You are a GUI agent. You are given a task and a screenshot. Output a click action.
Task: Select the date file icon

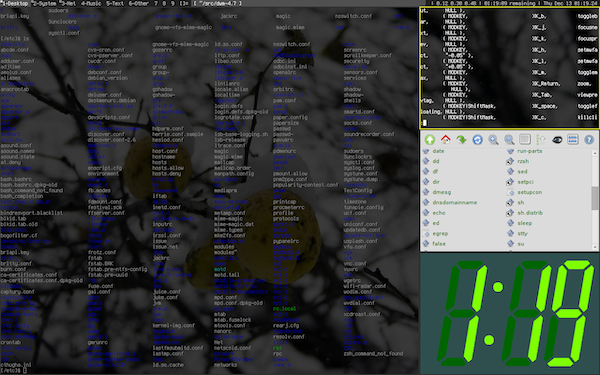426,151
